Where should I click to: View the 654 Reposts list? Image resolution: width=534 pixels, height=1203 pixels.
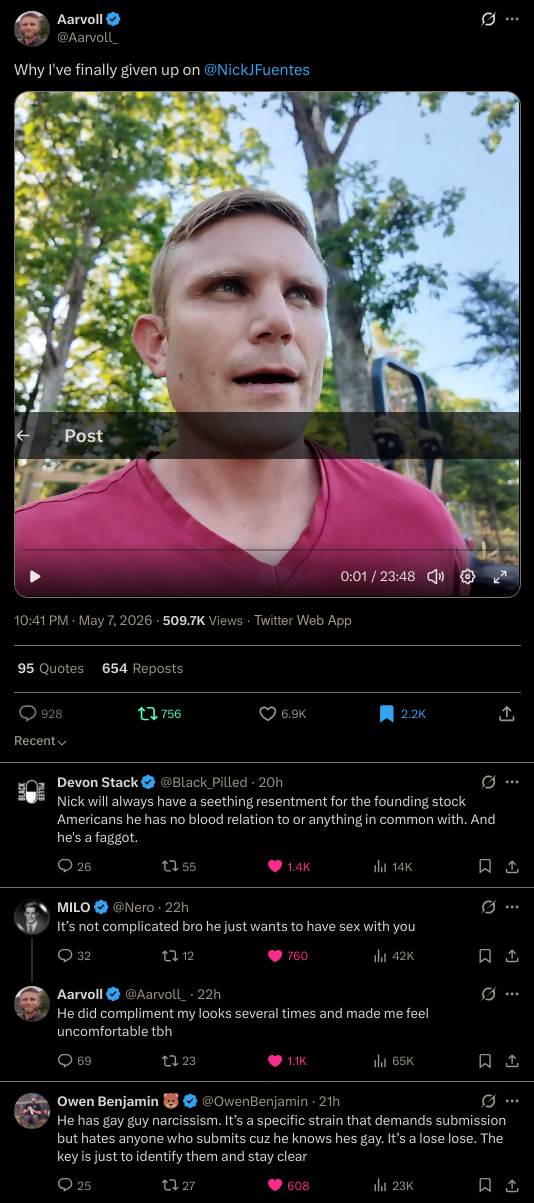tap(143, 668)
